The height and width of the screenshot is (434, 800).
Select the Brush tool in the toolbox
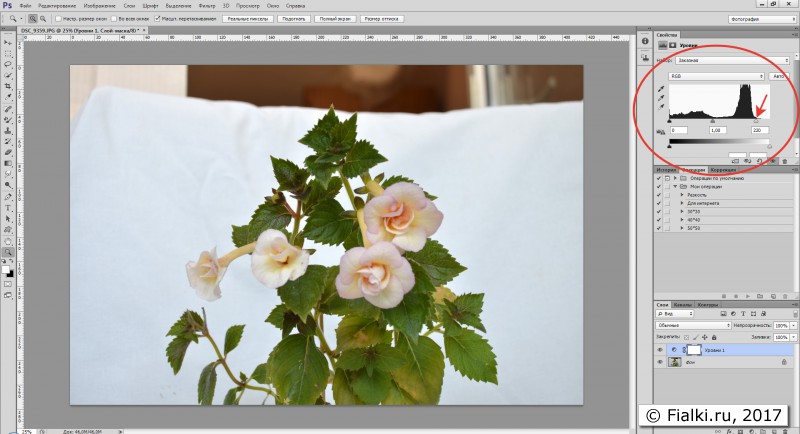(x=8, y=120)
